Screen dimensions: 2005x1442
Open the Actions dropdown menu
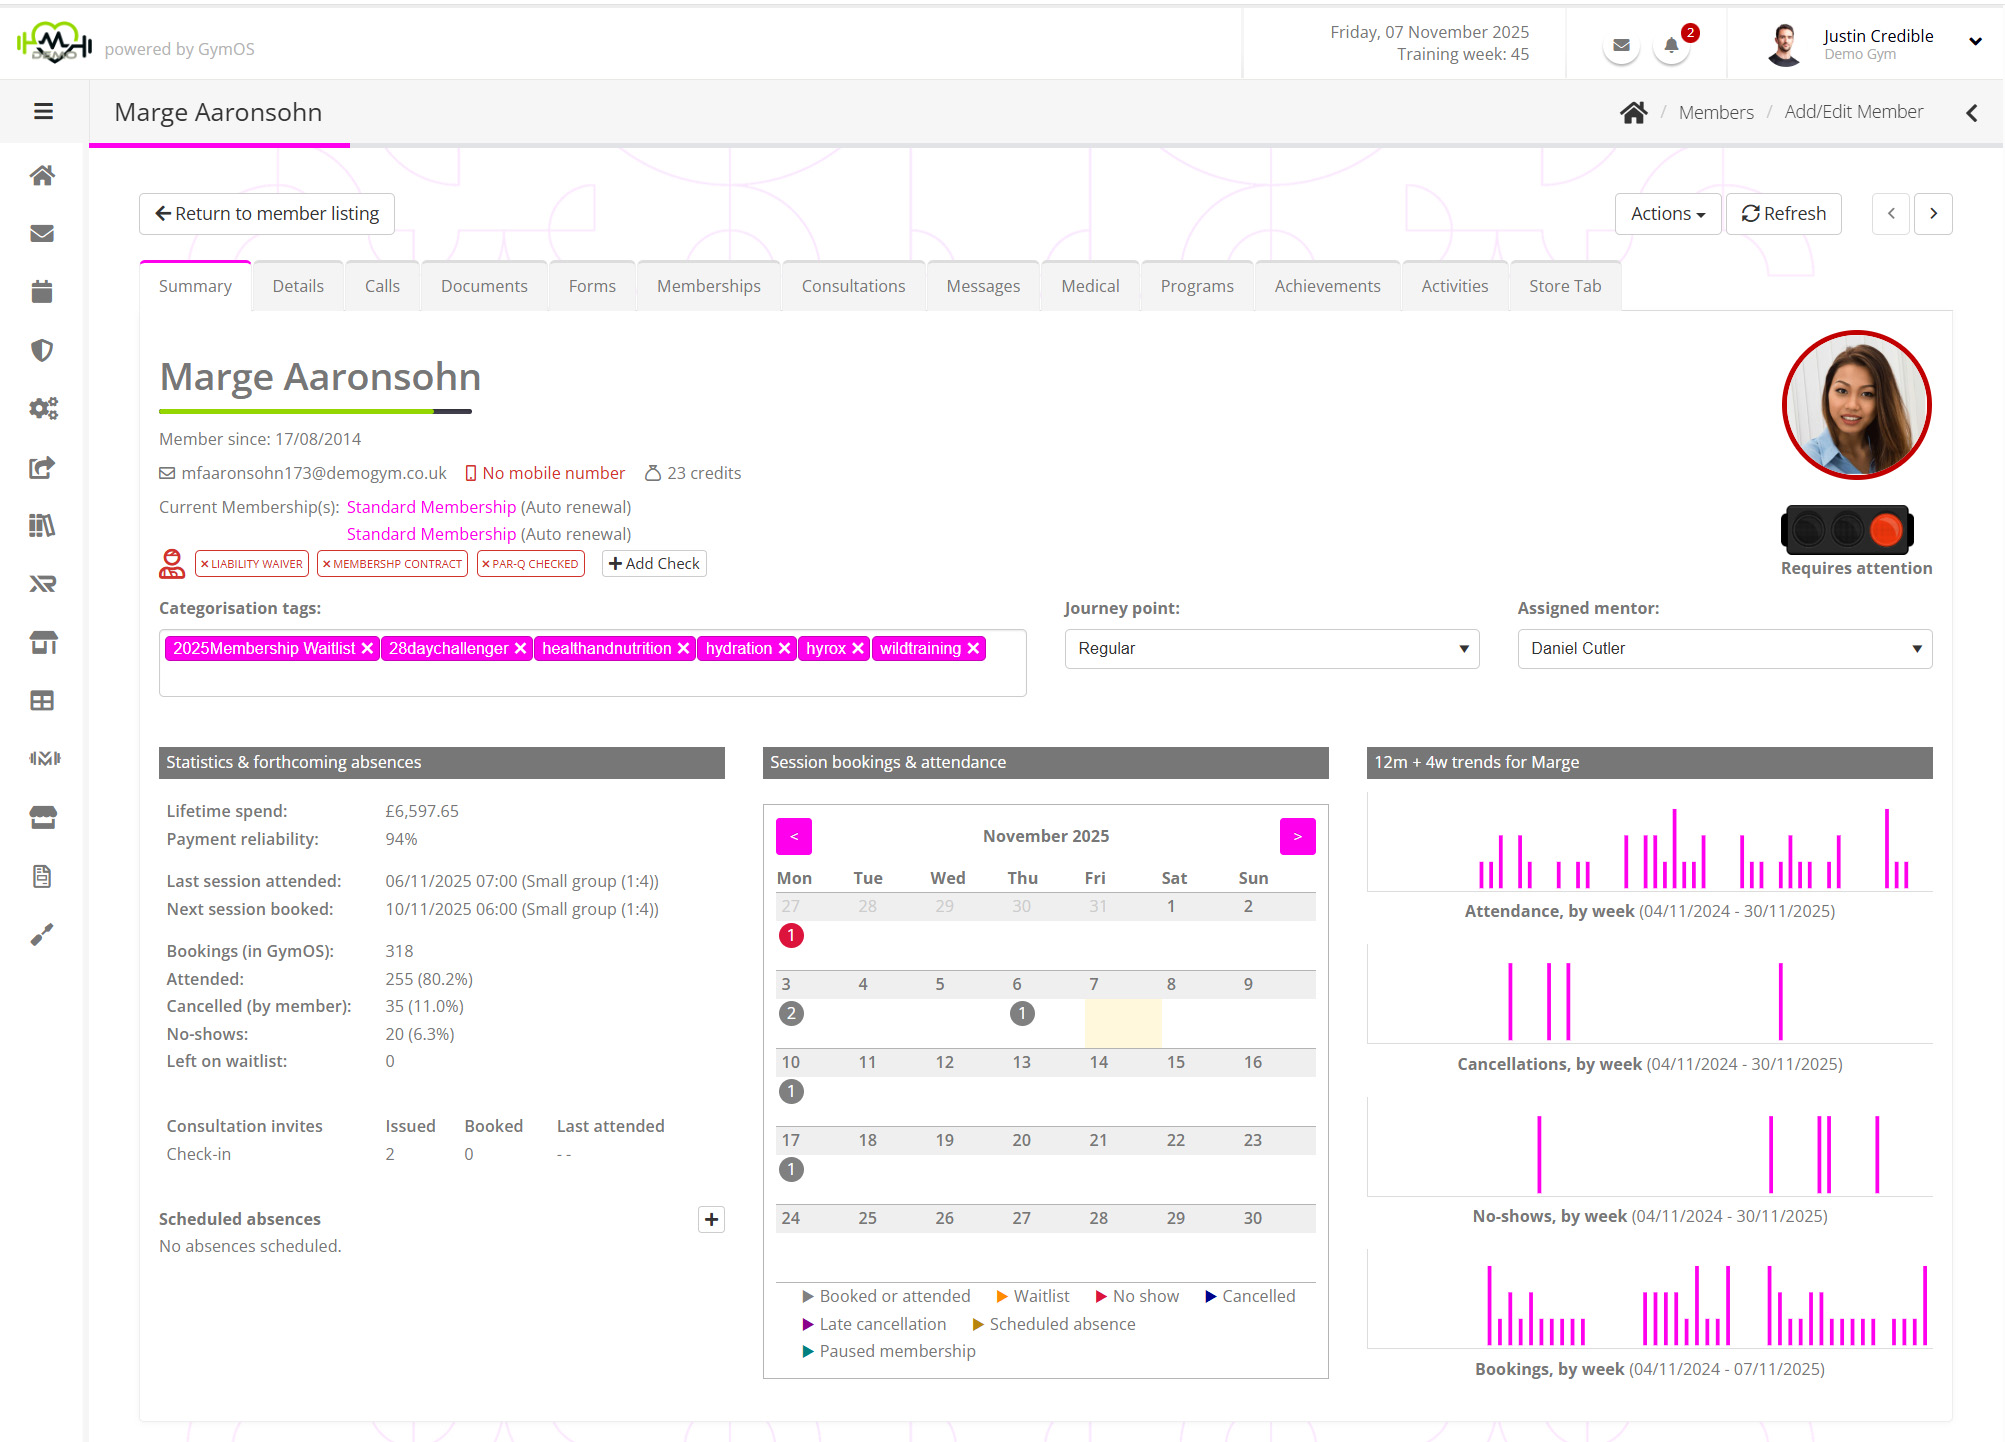(x=1667, y=214)
